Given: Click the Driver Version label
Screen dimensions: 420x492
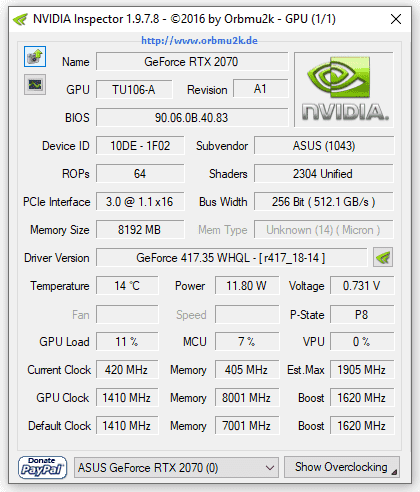Looking at the screenshot, I should coord(57,258).
